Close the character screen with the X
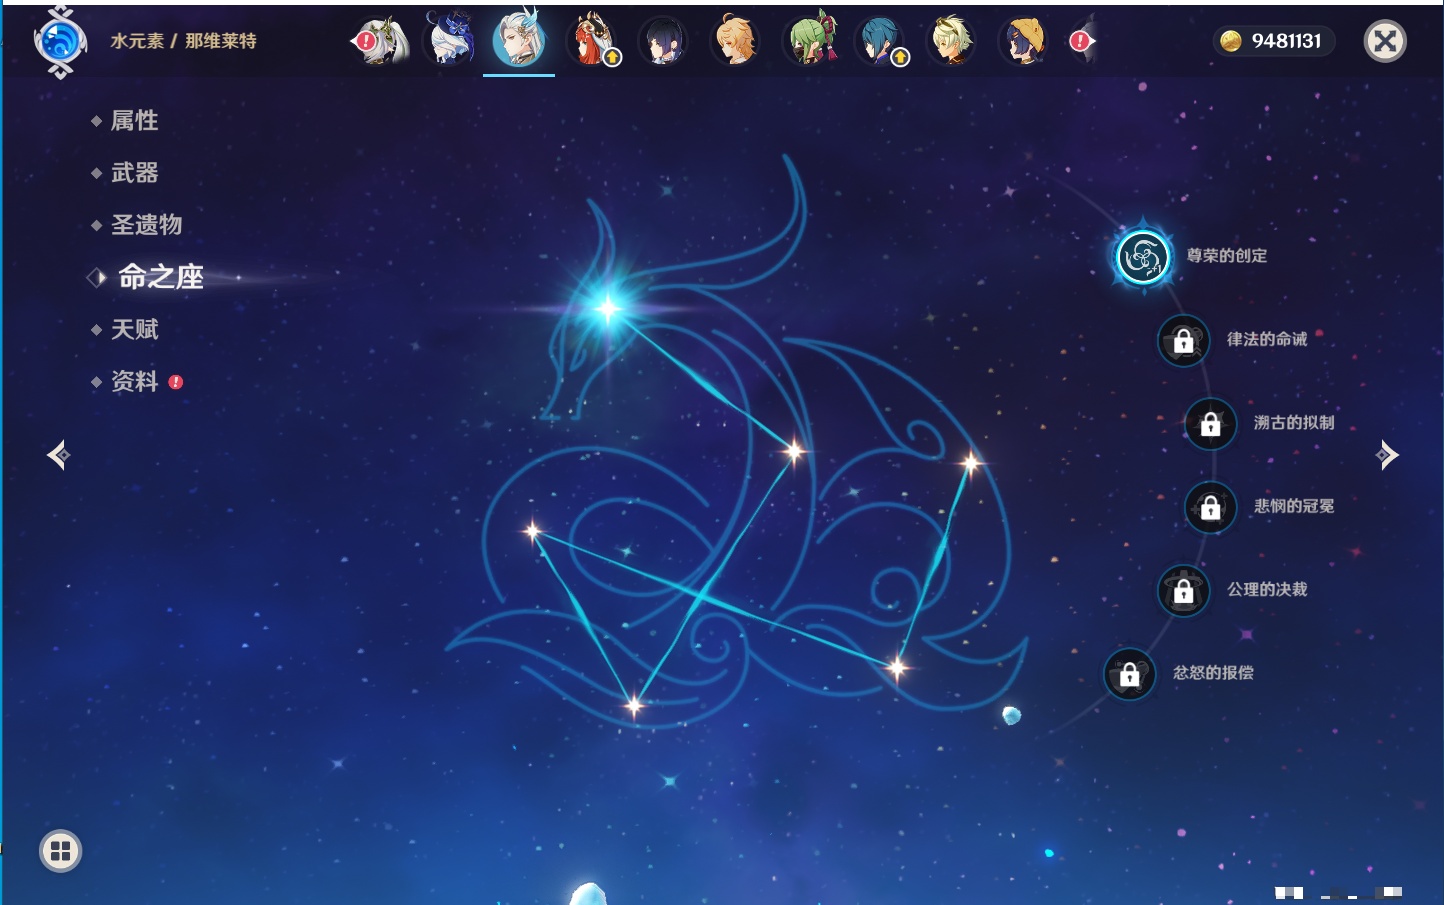Viewport: 1444px width, 905px height. pyautogui.click(x=1385, y=41)
